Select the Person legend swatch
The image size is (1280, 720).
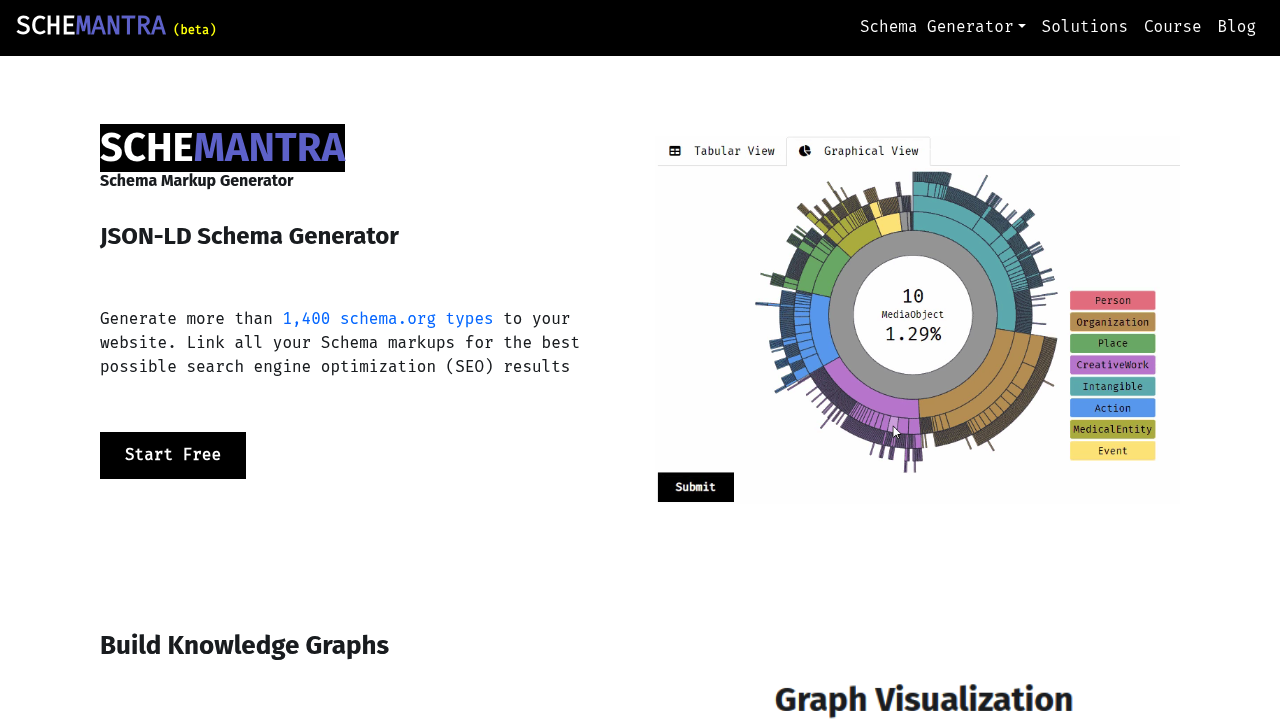1112,300
